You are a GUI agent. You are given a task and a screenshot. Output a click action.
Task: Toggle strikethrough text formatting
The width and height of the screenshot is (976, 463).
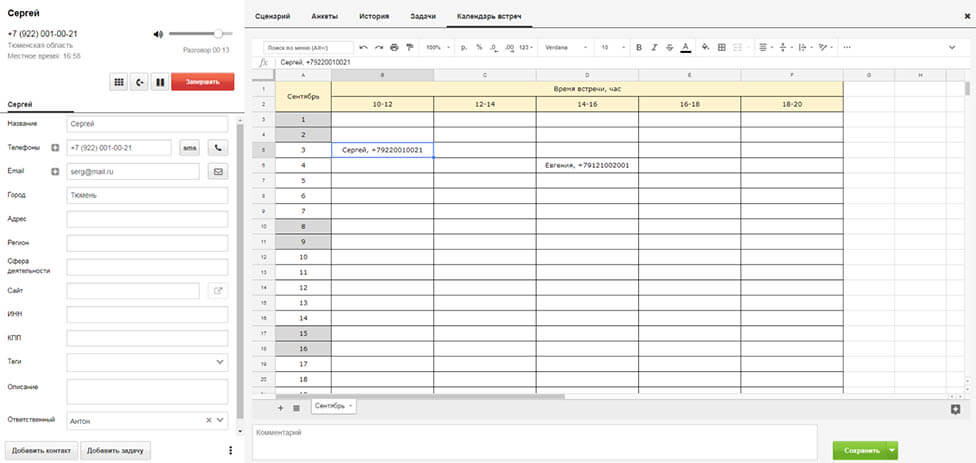[x=669, y=47]
